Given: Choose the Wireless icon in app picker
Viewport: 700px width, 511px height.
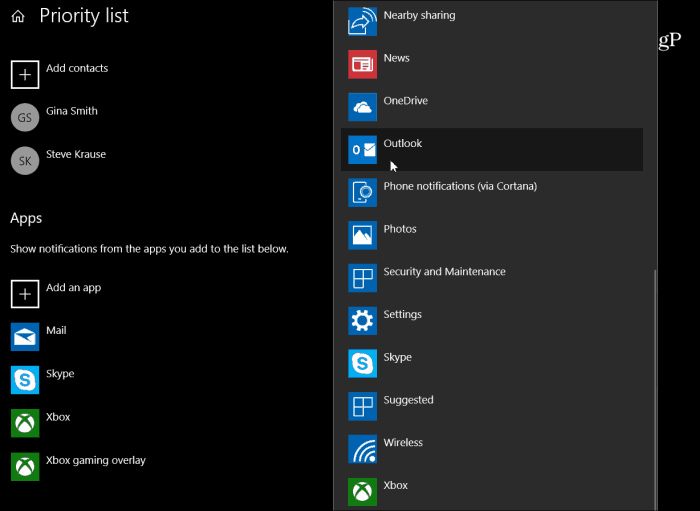Looking at the screenshot, I should [362, 449].
